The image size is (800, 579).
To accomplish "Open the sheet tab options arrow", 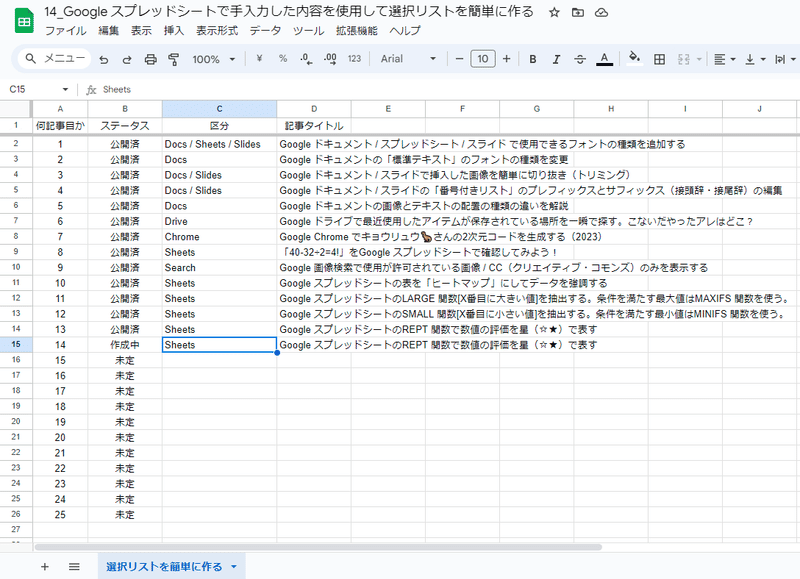I will point(234,566).
